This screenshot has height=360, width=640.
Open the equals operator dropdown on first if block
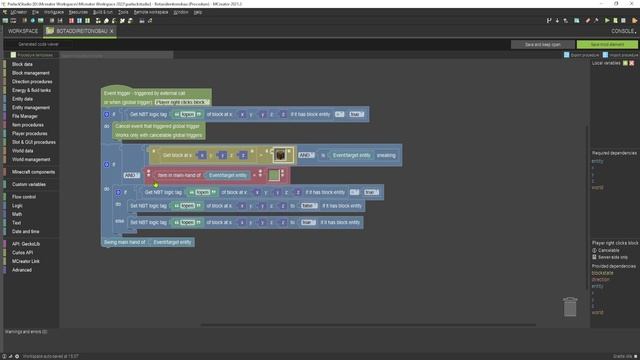340,115
